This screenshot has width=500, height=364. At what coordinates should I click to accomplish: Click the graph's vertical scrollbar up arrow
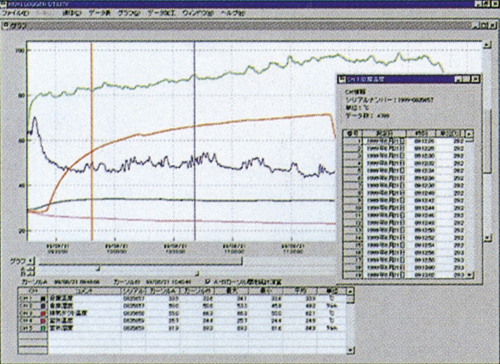(x=487, y=45)
